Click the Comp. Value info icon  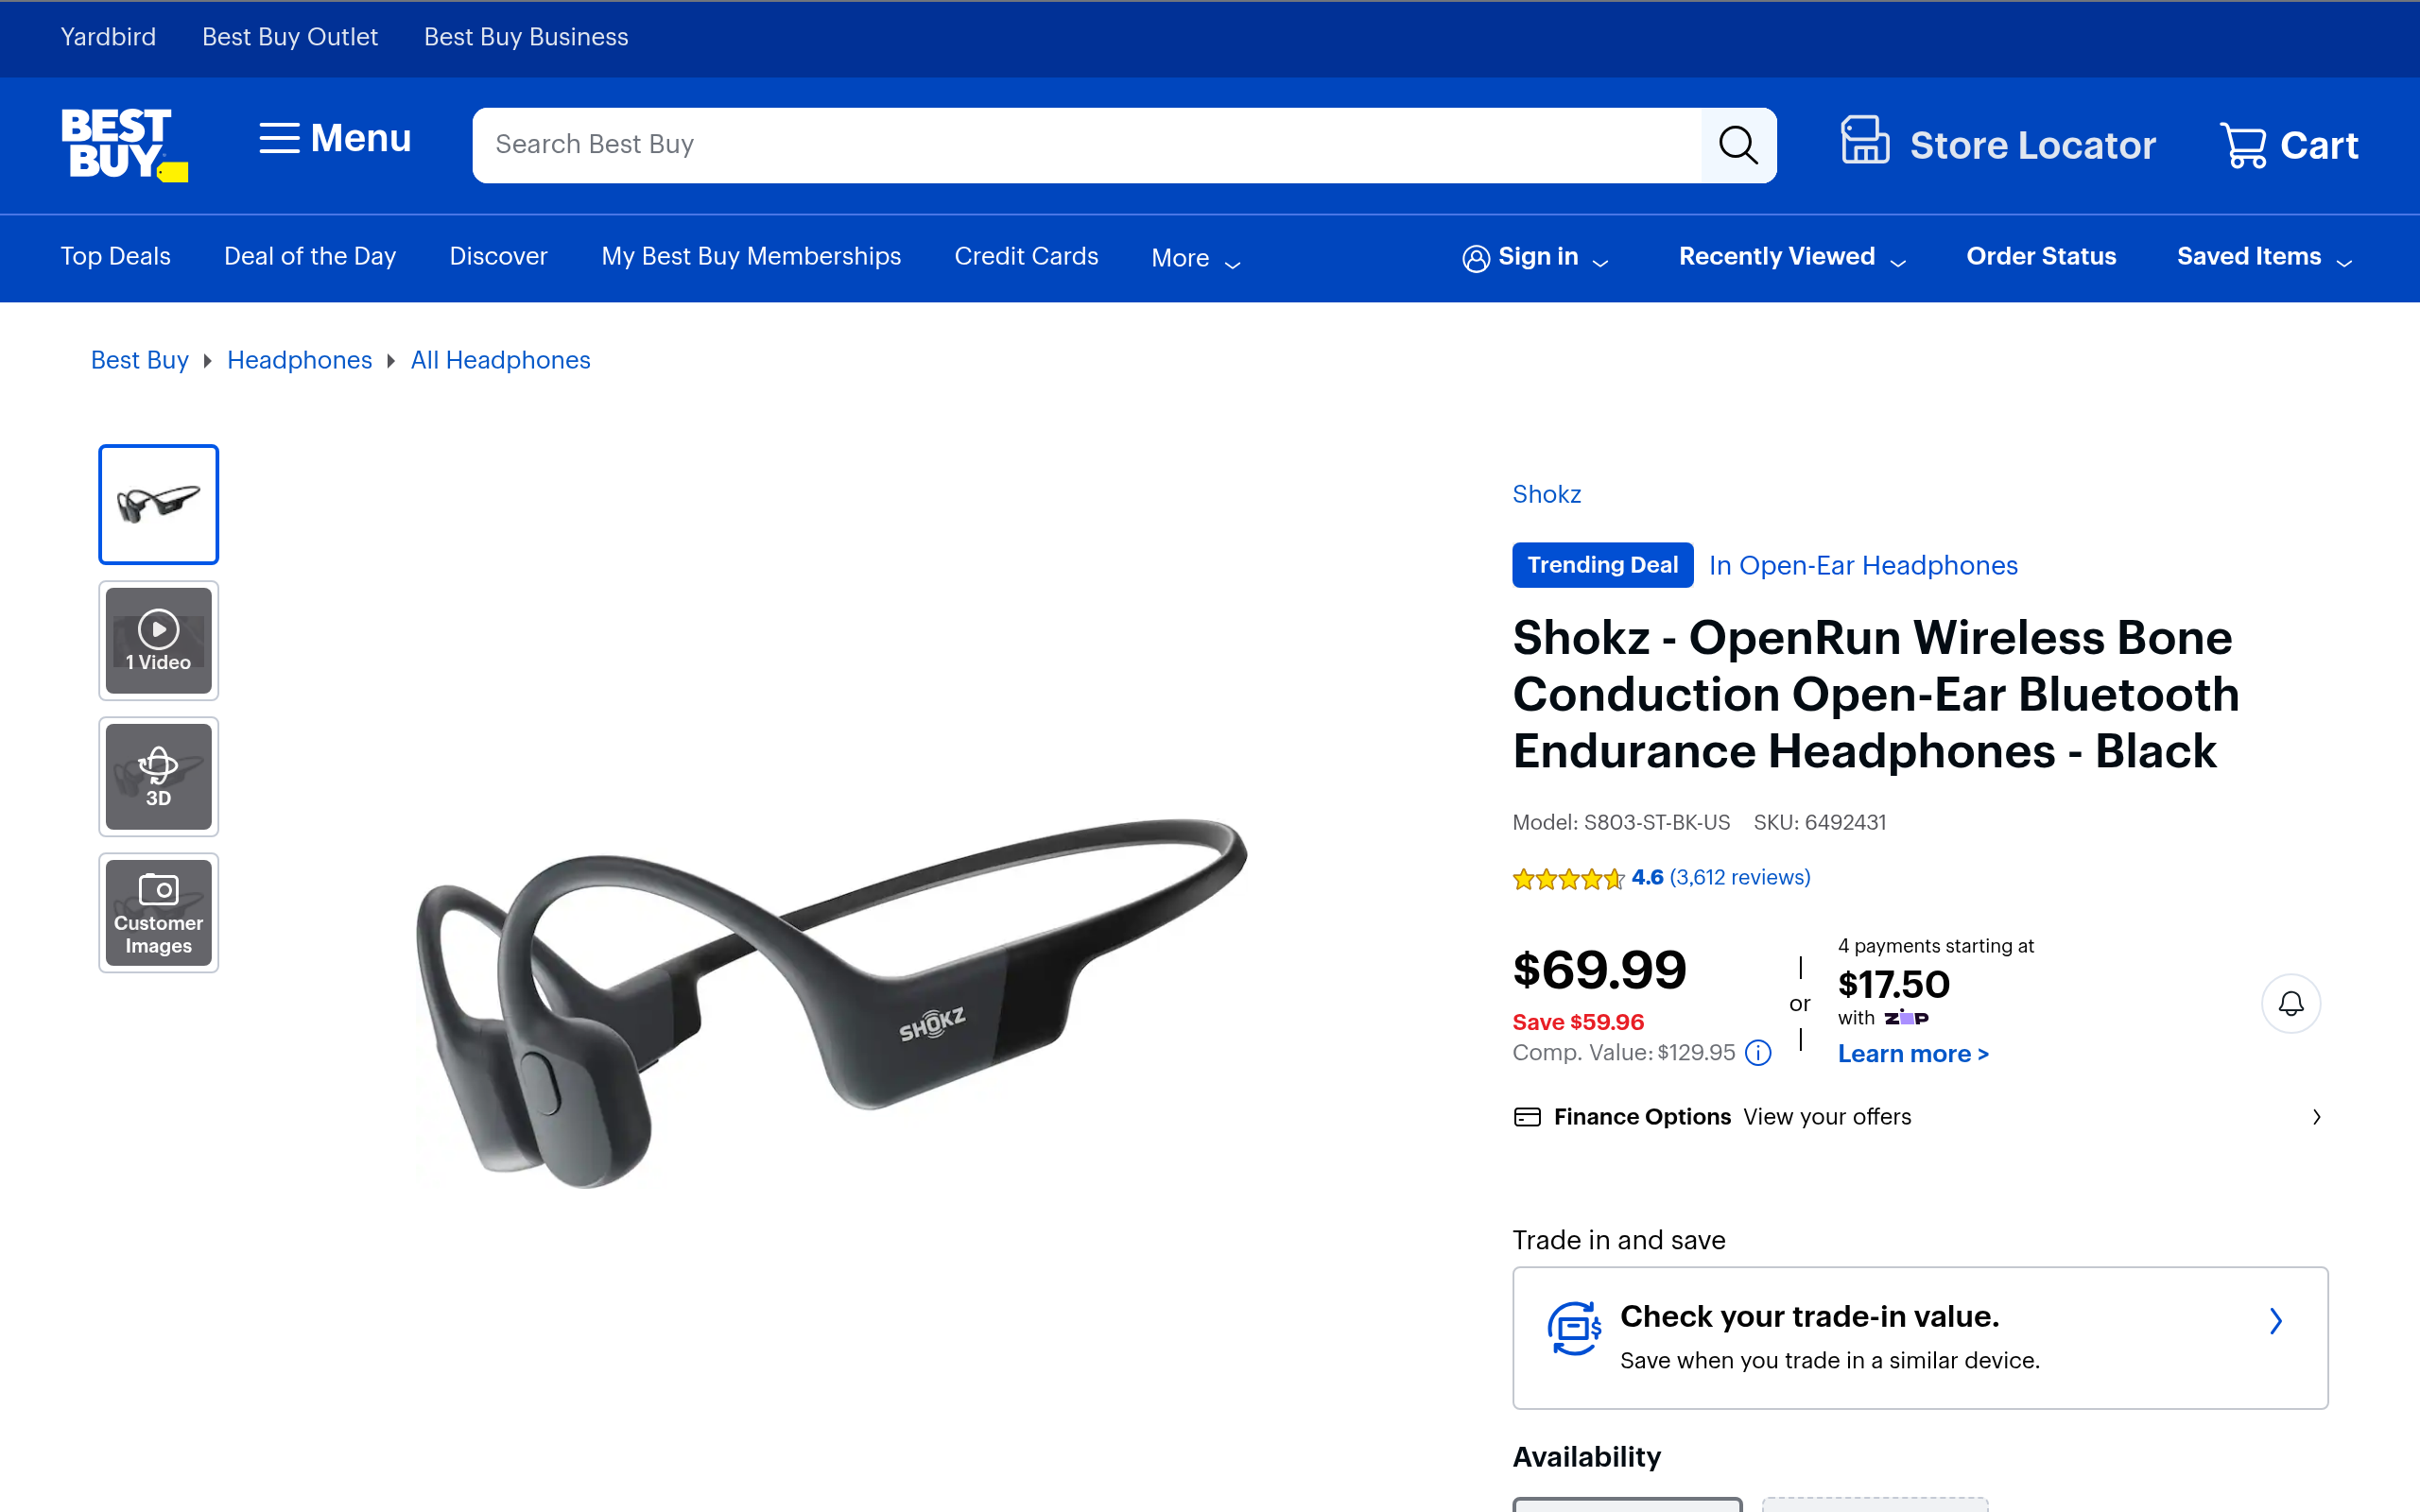point(1758,1053)
